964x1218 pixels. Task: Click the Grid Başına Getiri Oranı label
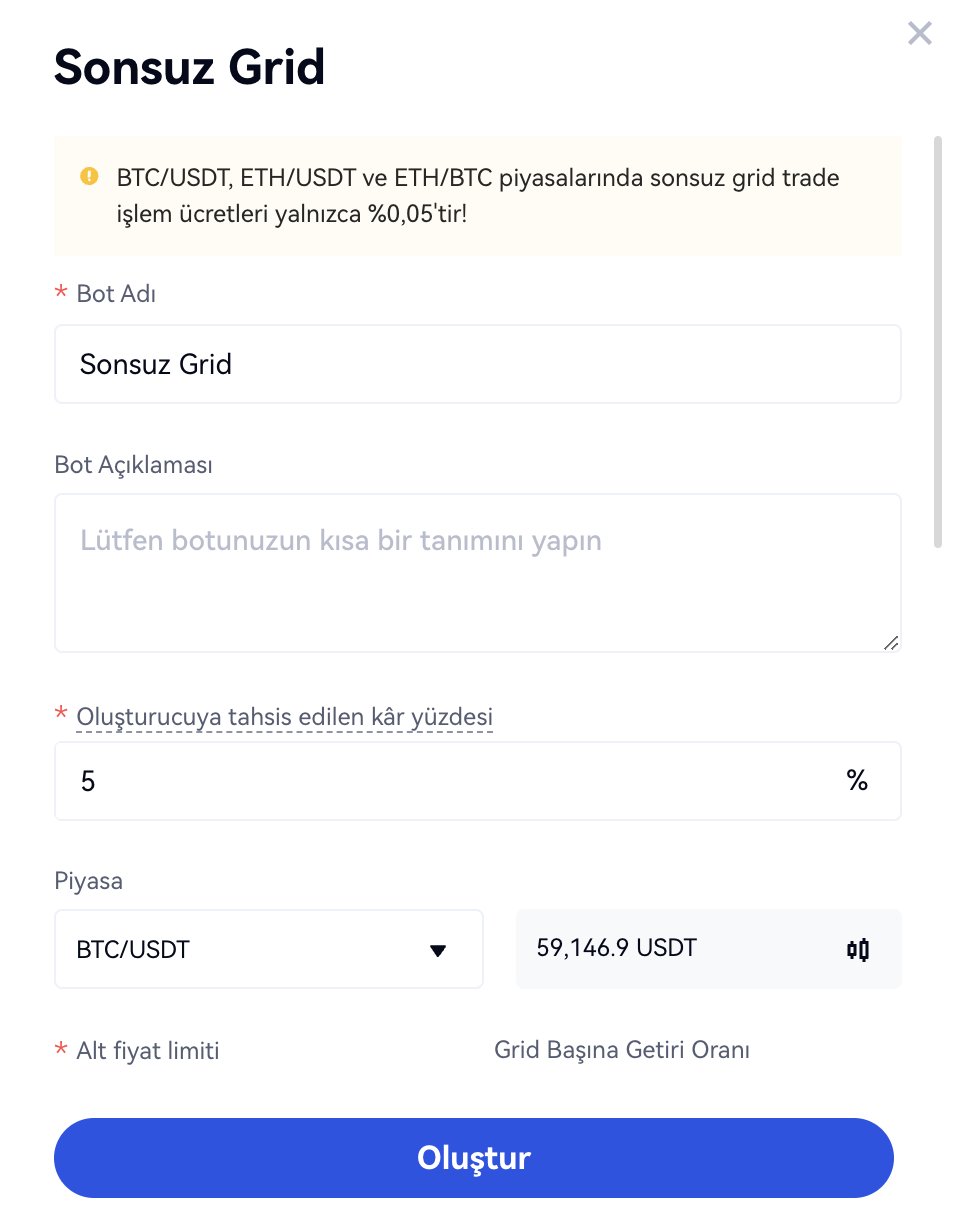pyautogui.click(x=622, y=1050)
